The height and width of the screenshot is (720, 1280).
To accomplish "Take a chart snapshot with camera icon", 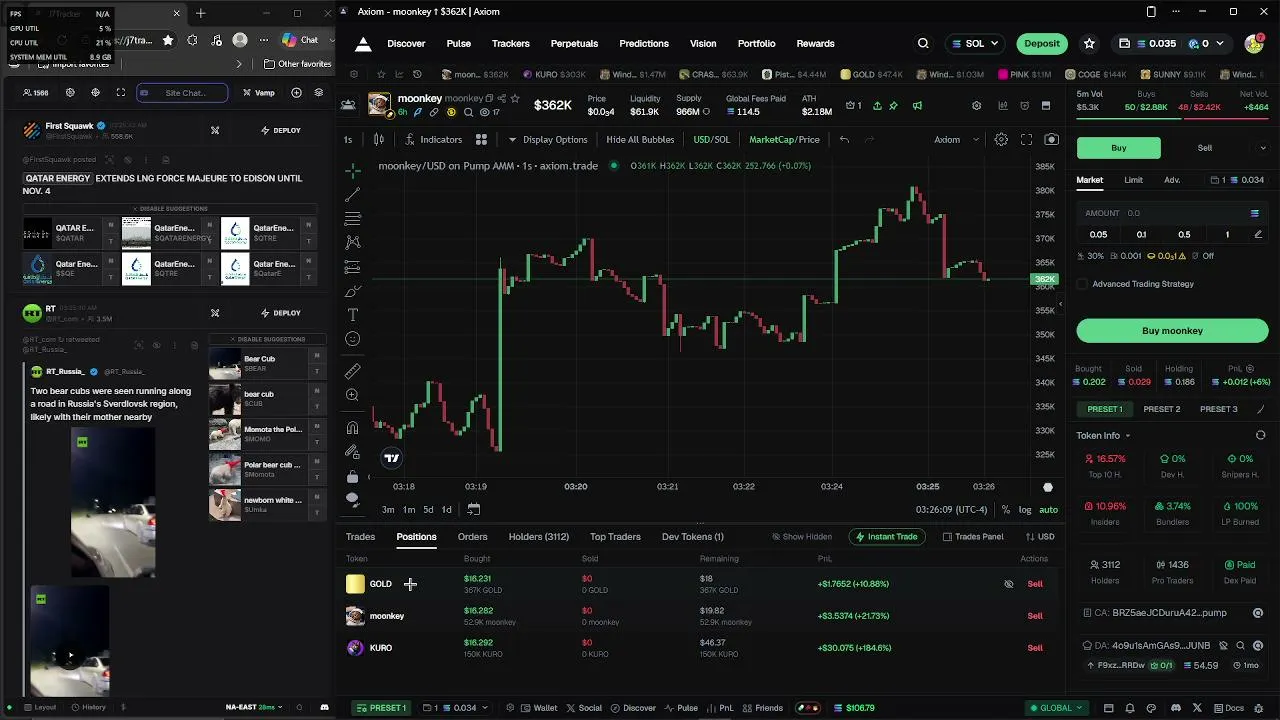I will [1051, 140].
